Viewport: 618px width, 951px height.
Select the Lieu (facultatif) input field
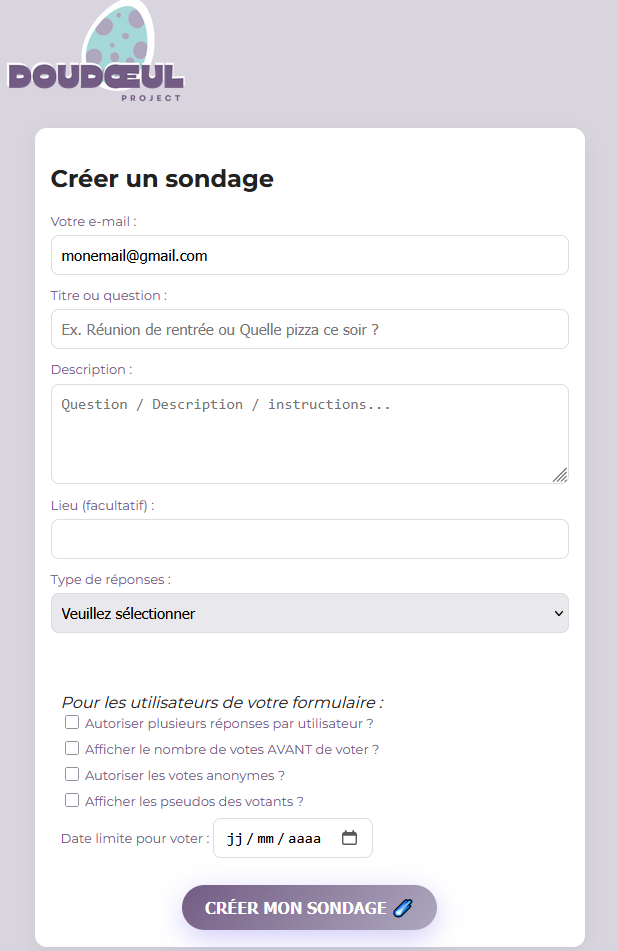coord(309,539)
